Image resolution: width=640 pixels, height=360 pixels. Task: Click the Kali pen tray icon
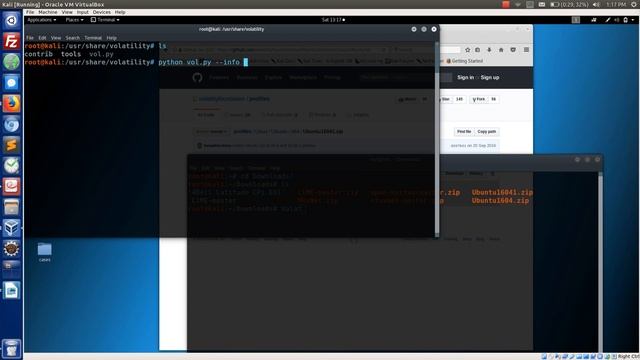pyautogui.click(x=607, y=20)
